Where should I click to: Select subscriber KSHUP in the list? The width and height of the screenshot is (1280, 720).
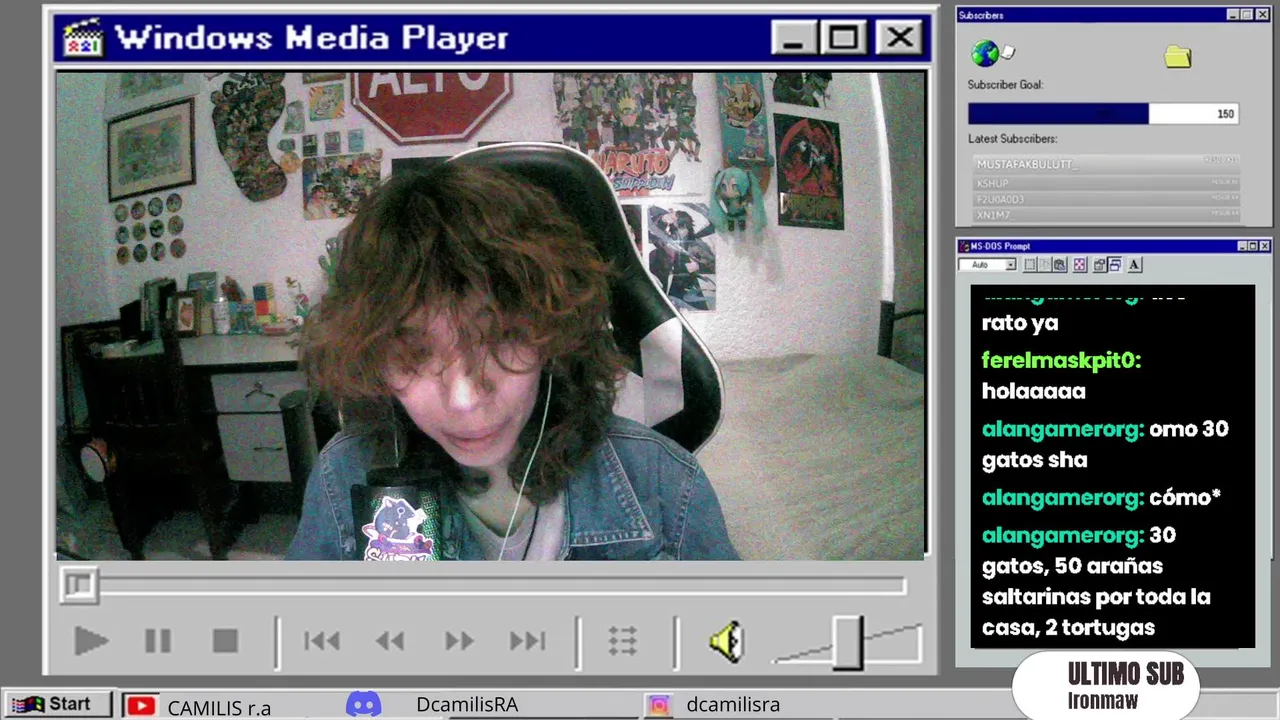[x=1107, y=184]
